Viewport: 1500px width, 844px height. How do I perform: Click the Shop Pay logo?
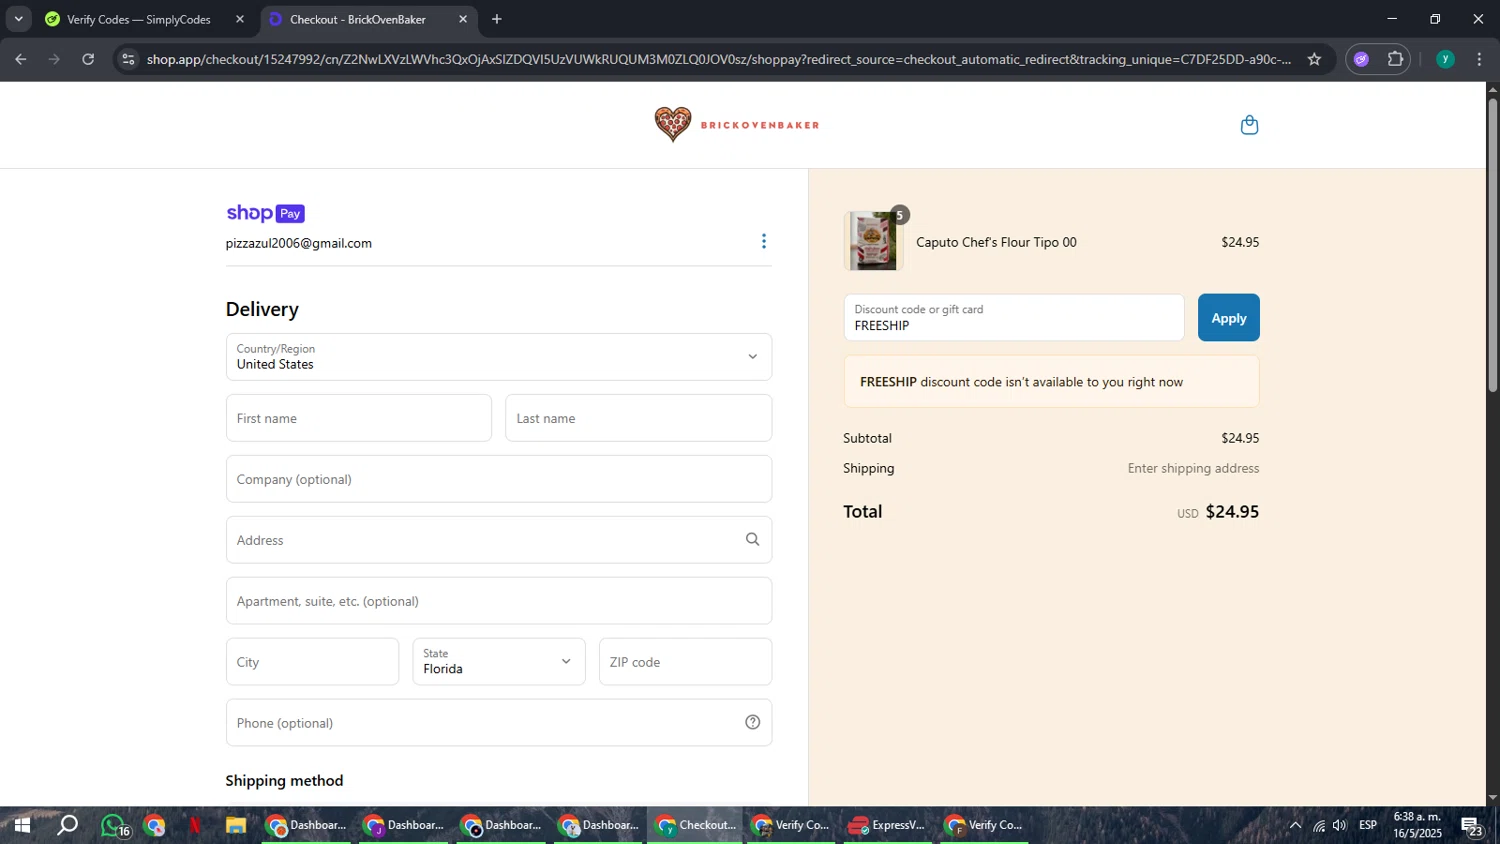265,213
